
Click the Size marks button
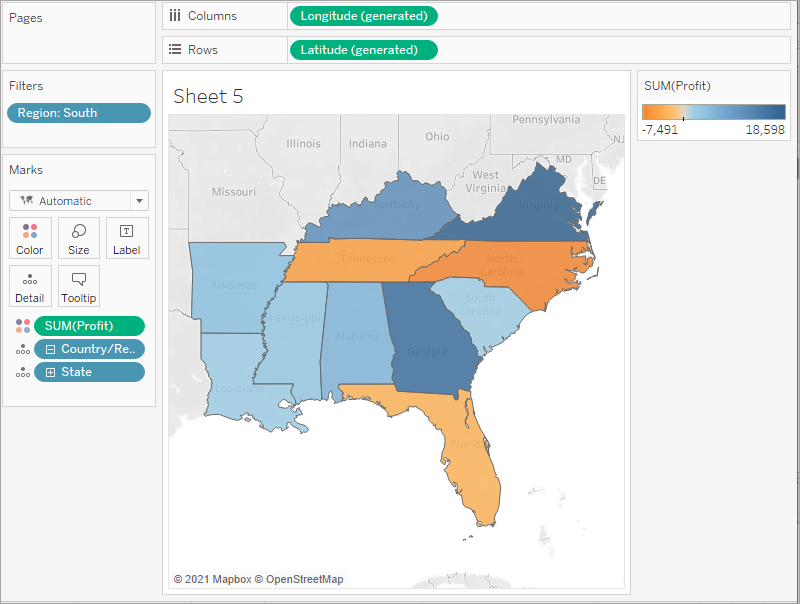coord(79,238)
